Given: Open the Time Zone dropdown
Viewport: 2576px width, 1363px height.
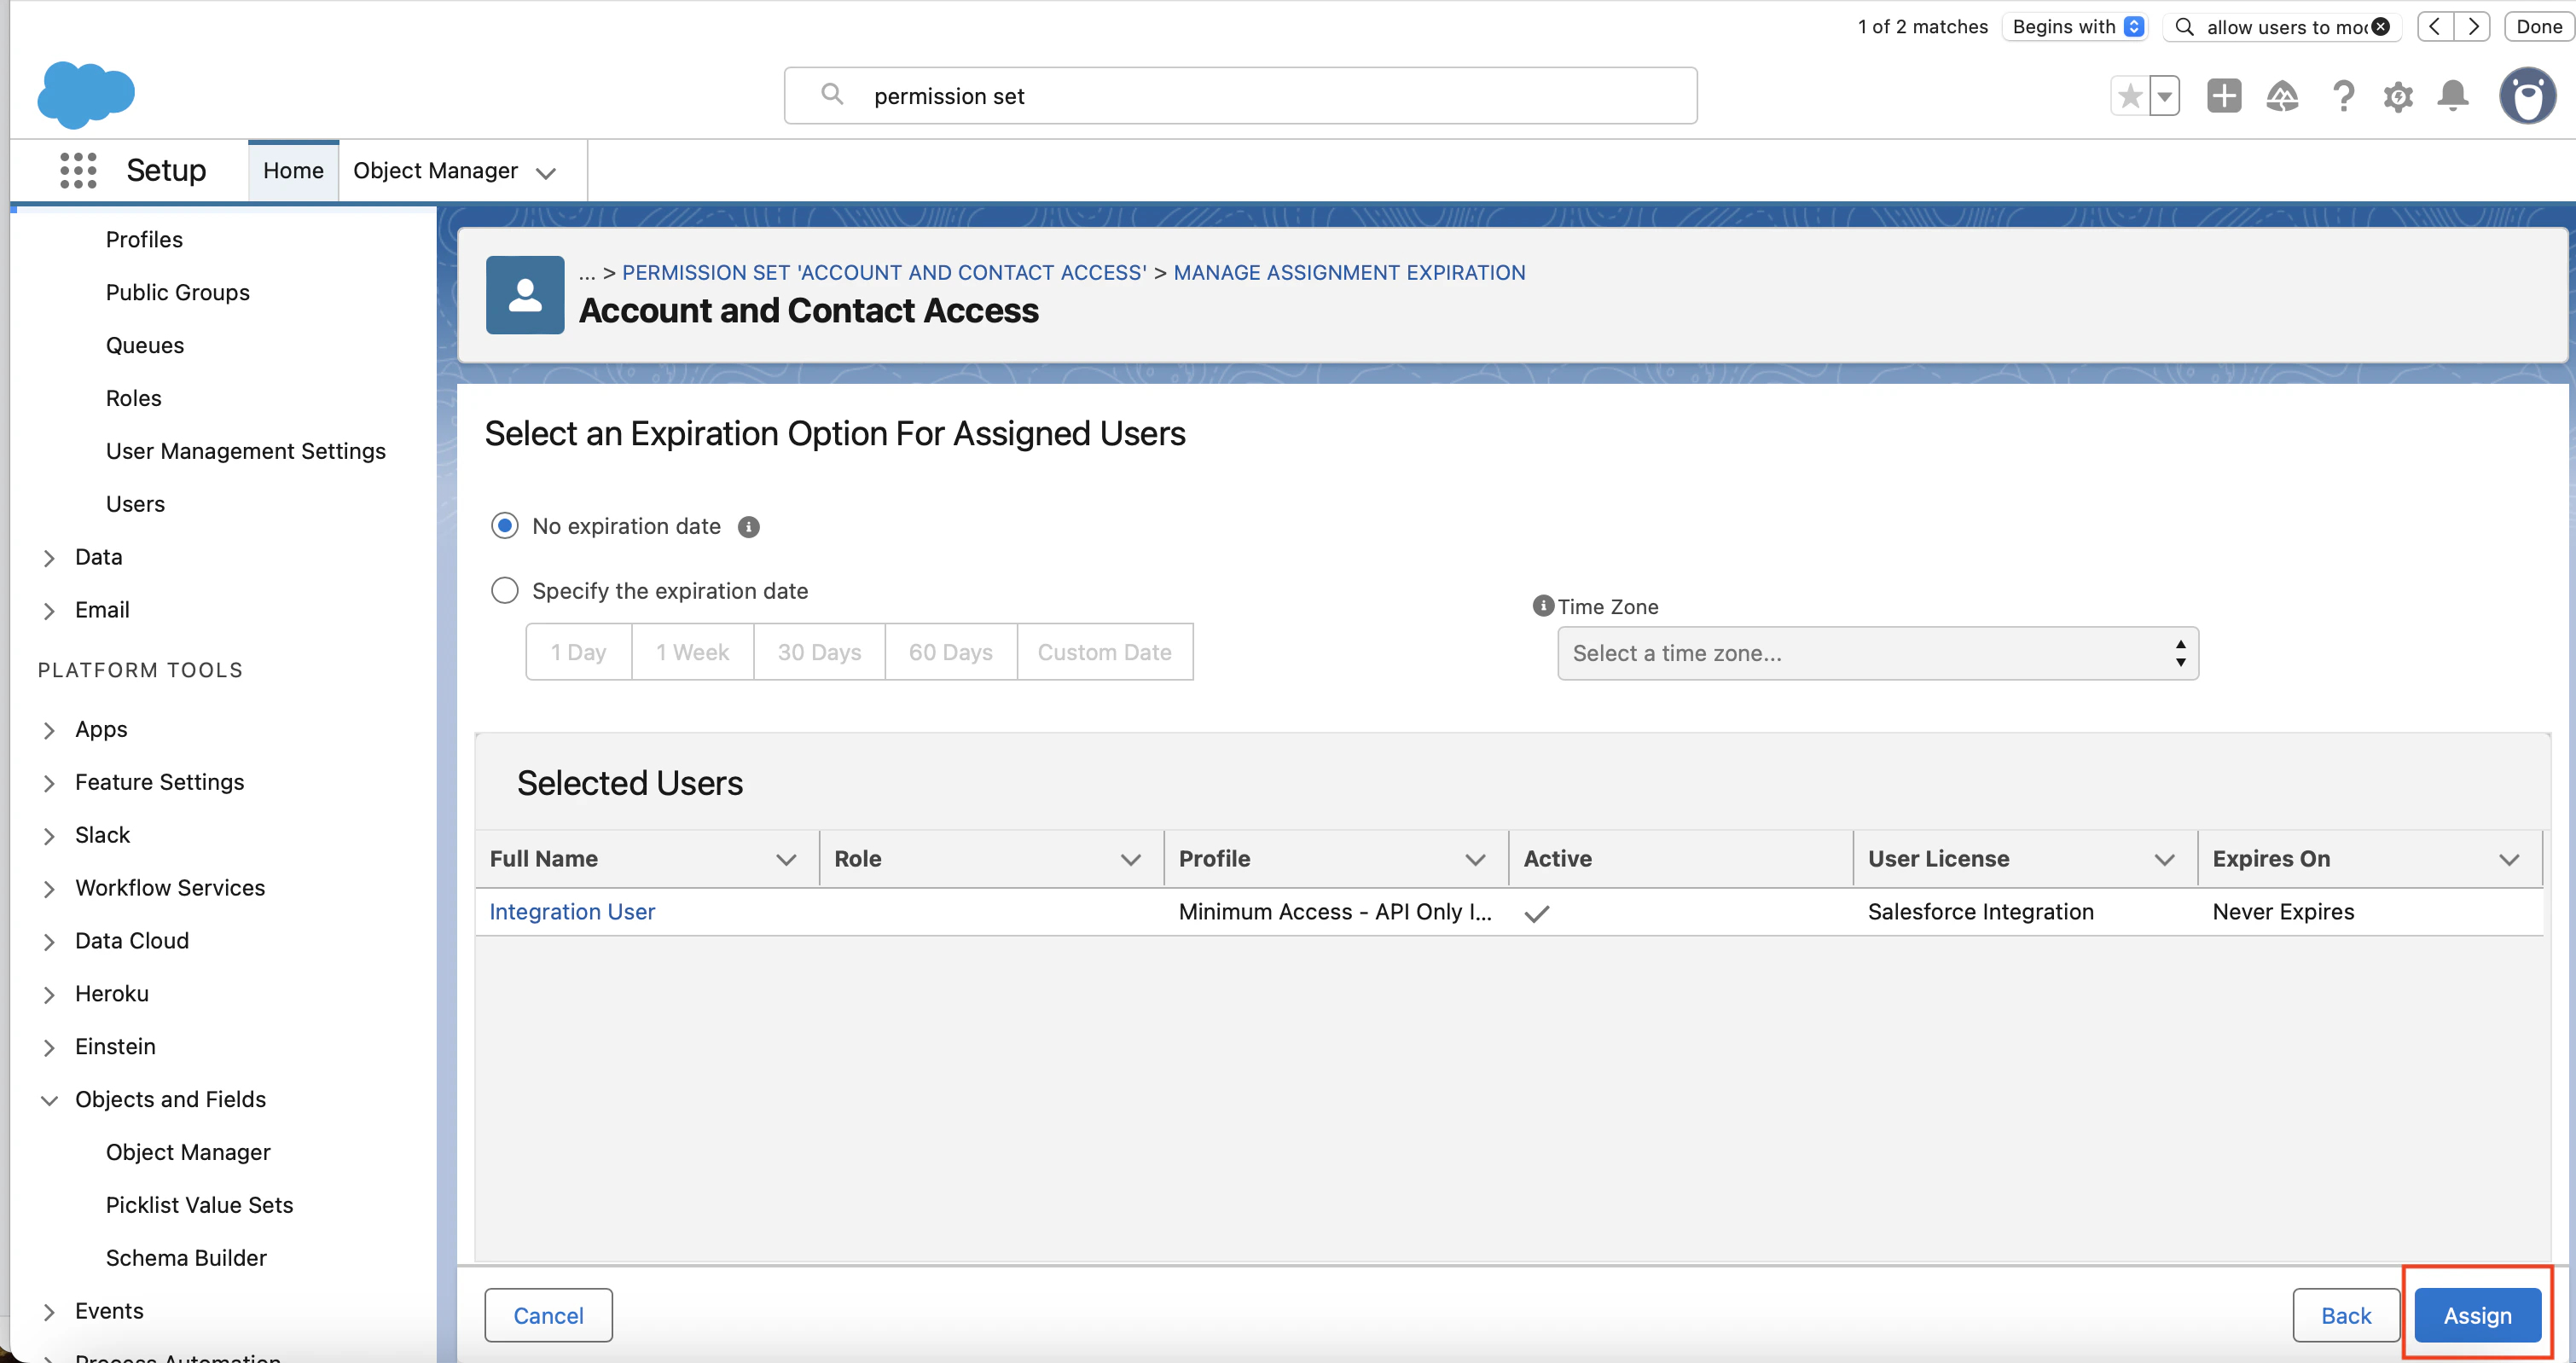Looking at the screenshot, I should (x=1877, y=653).
